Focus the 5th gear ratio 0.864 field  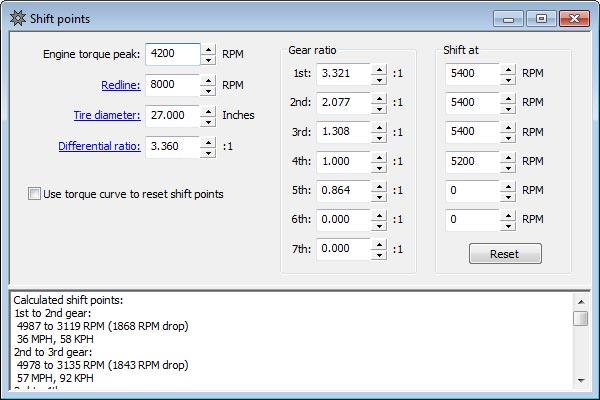(344, 191)
